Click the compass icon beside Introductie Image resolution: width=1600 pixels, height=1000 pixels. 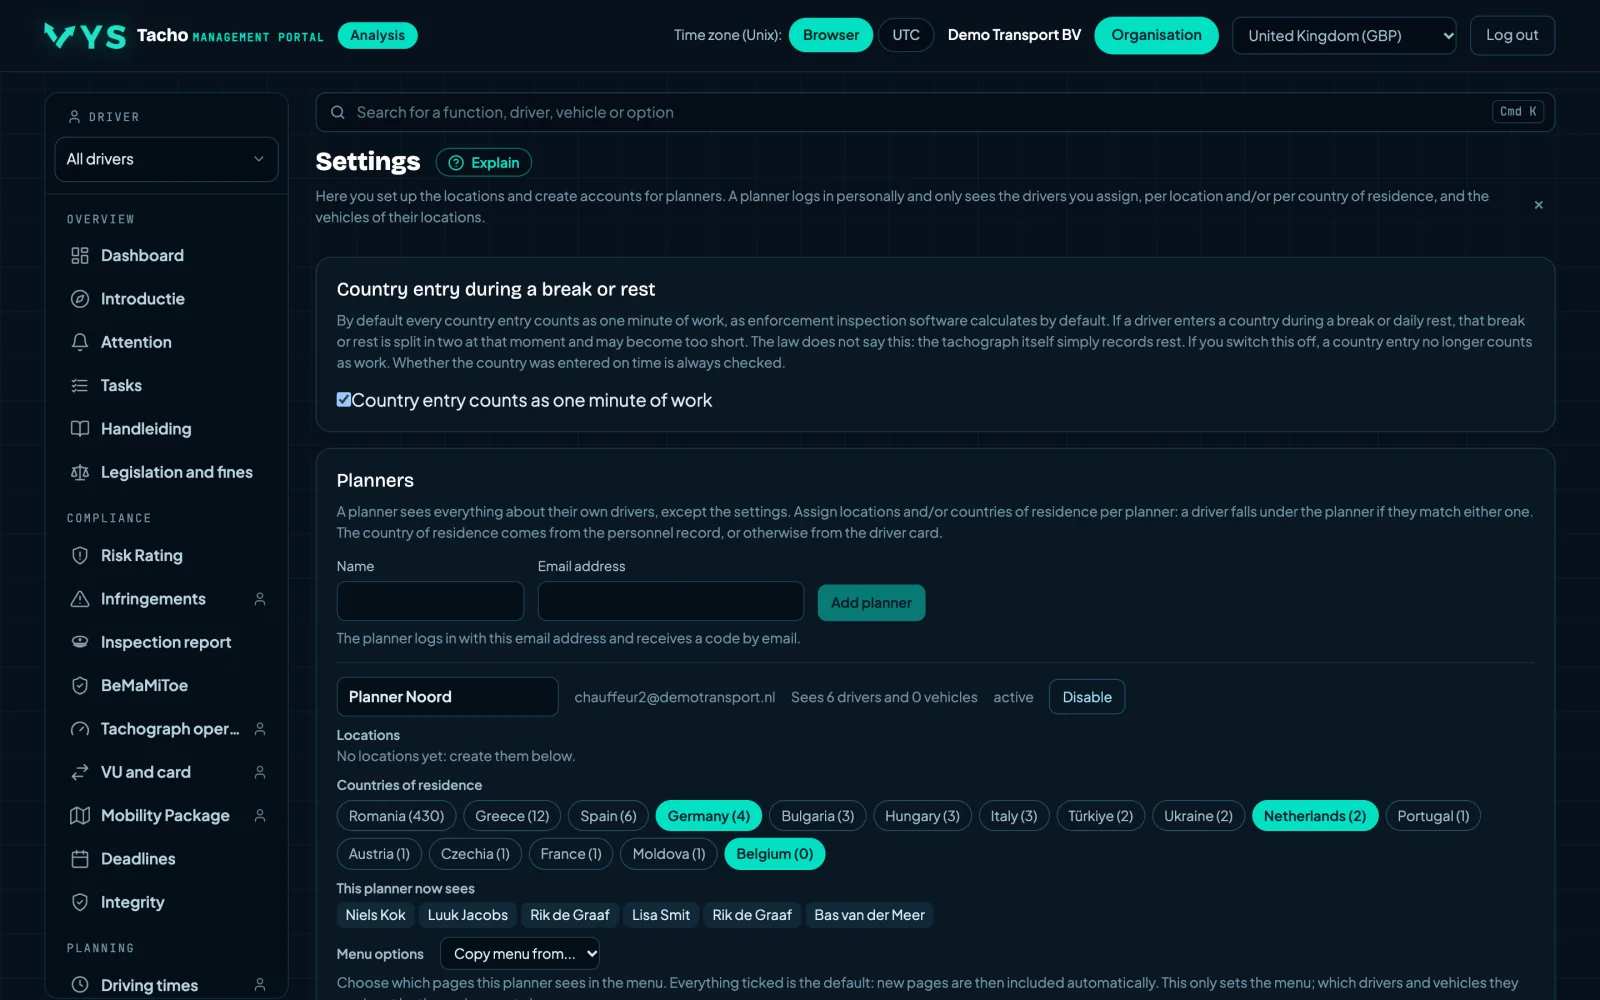[x=80, y=299]
